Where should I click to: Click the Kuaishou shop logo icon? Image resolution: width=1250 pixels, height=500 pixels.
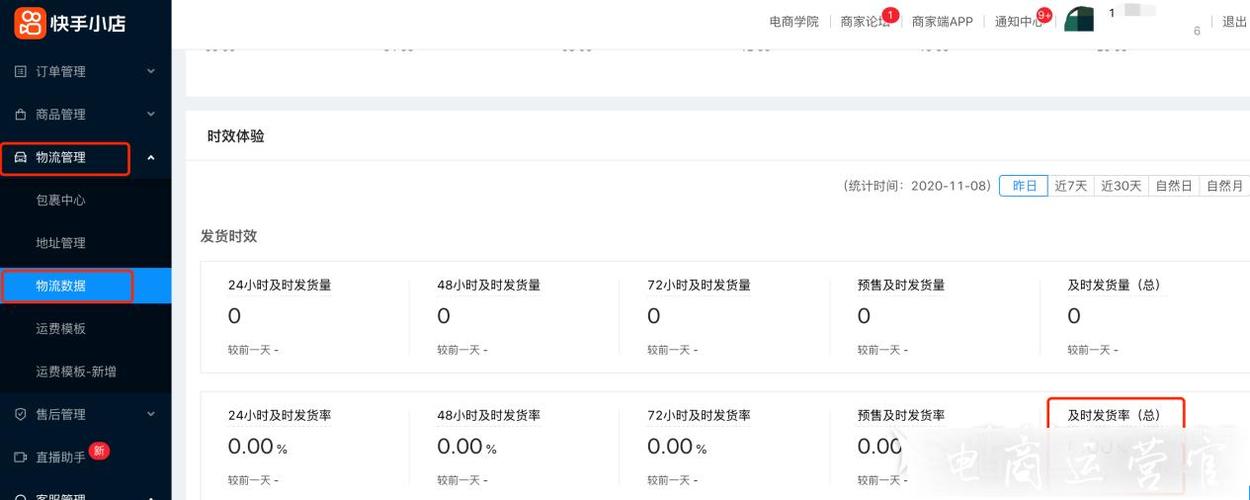[30, 22]
